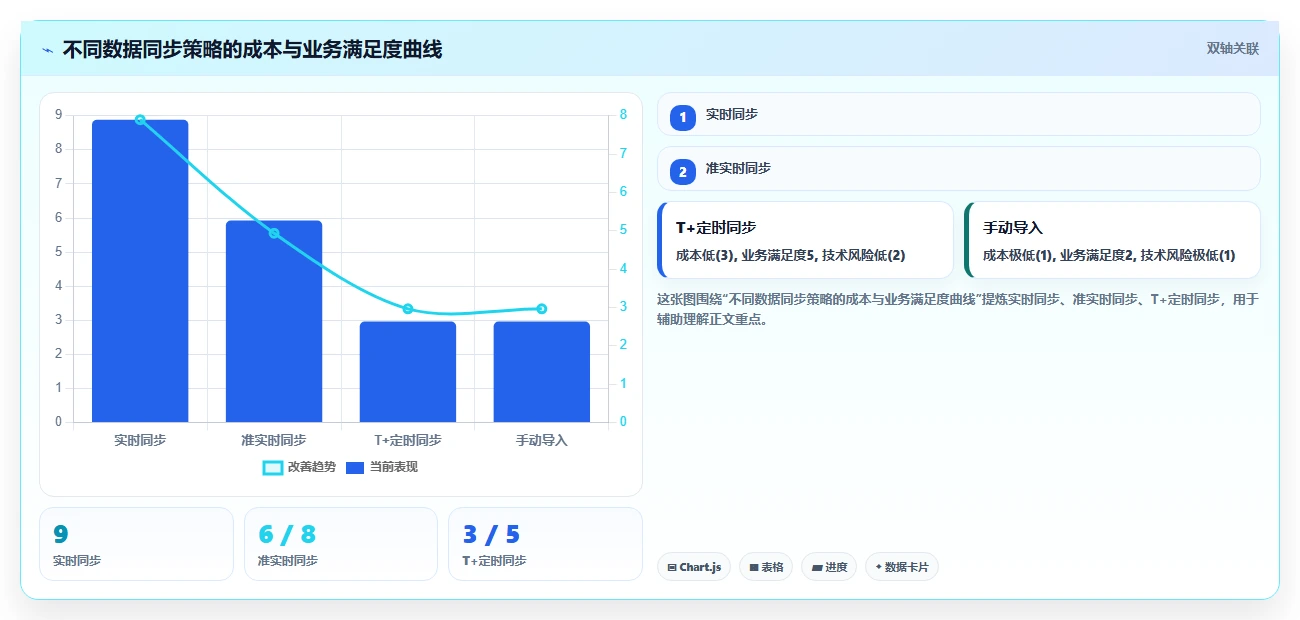The image size is (1300, 620).
Task: Click the 成本低(3), 业务满足度5 description text
Action: pyautogui.click(x=790, y=255)
